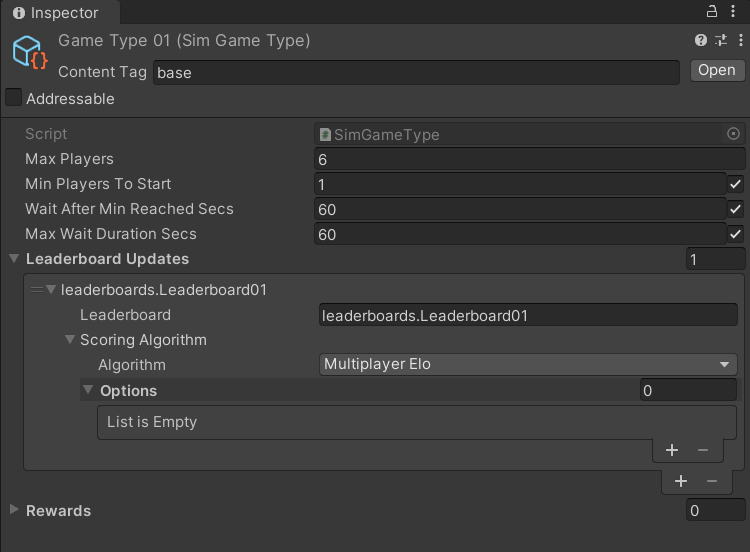Click the Inspector lock icon
The height and width of the screenshot is (552, 750).
pyautogui.click(x=712, y=12)
